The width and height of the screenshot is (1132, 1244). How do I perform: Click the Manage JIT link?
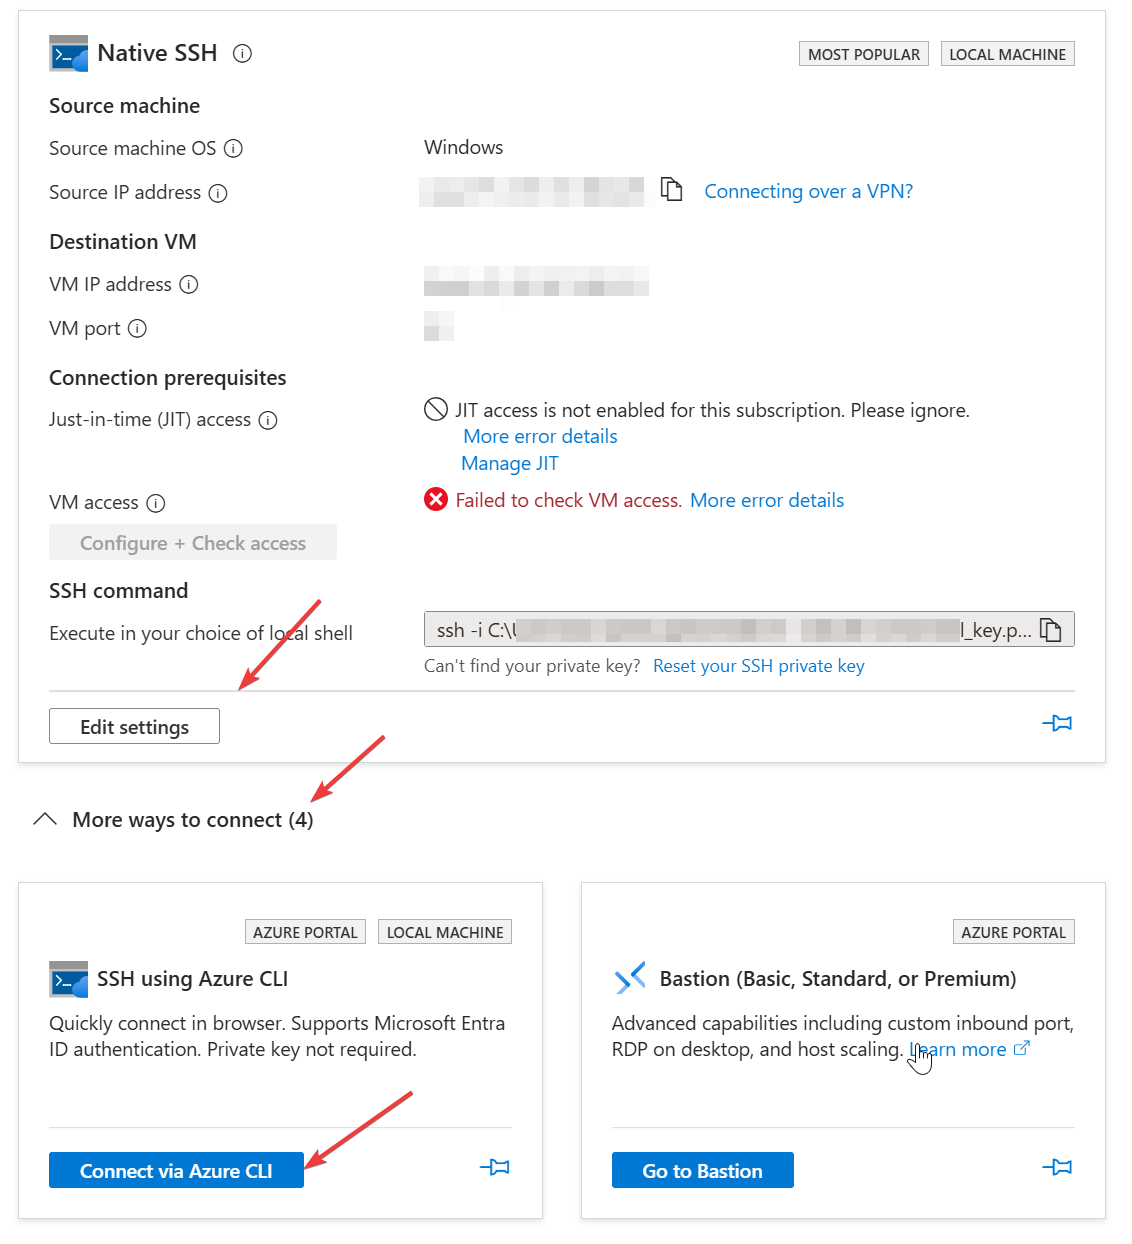(x=510, y=463)
